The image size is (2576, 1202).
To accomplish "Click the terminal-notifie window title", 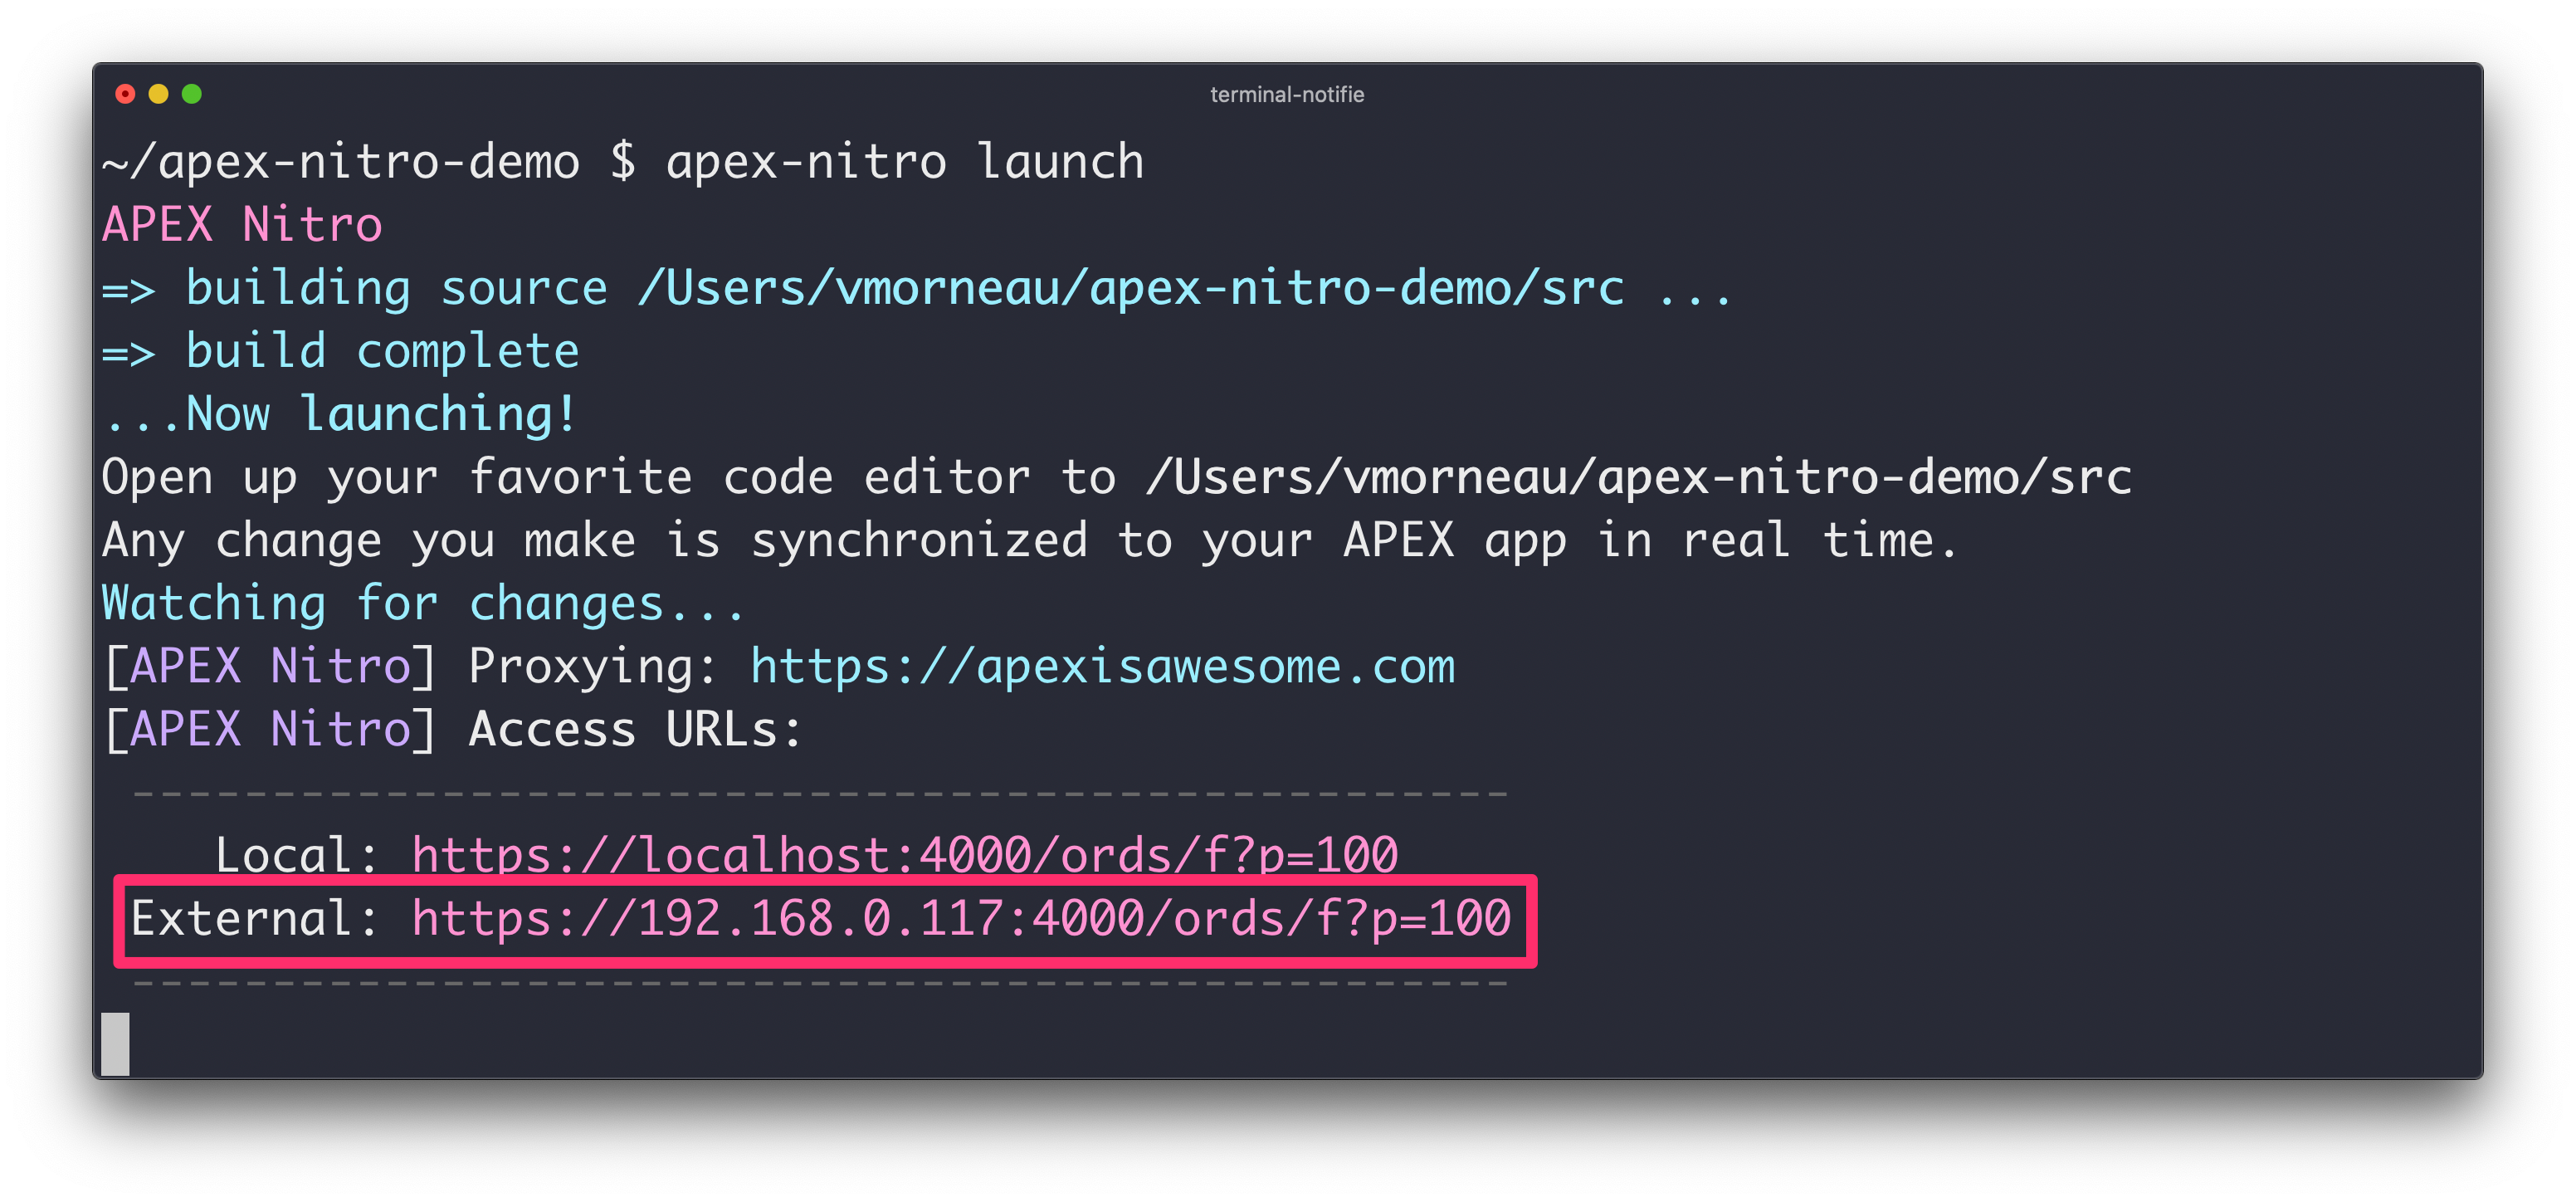I will pyautogui.click(x=1286, y=94).
